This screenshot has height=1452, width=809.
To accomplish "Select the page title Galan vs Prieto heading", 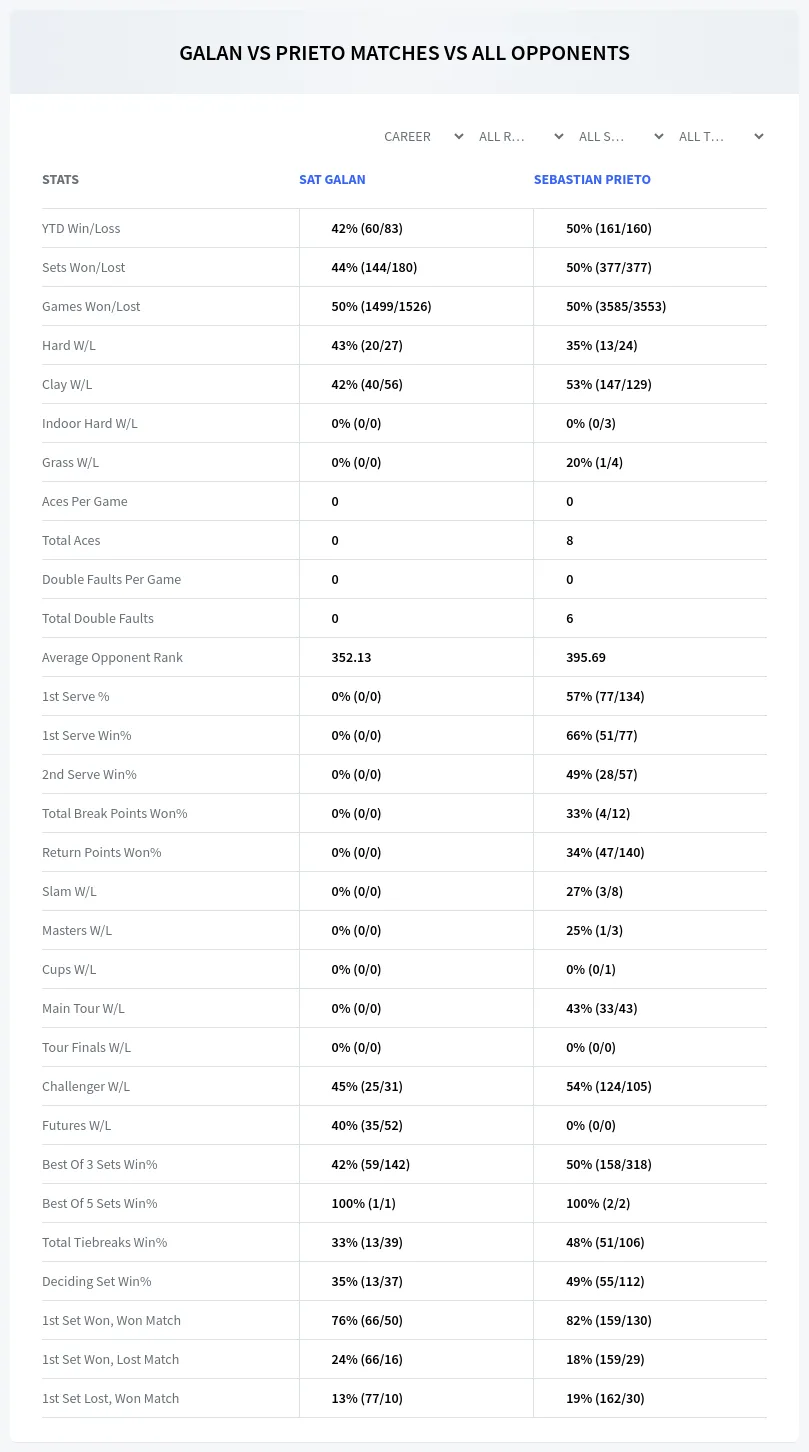I will tap(404, 53).
